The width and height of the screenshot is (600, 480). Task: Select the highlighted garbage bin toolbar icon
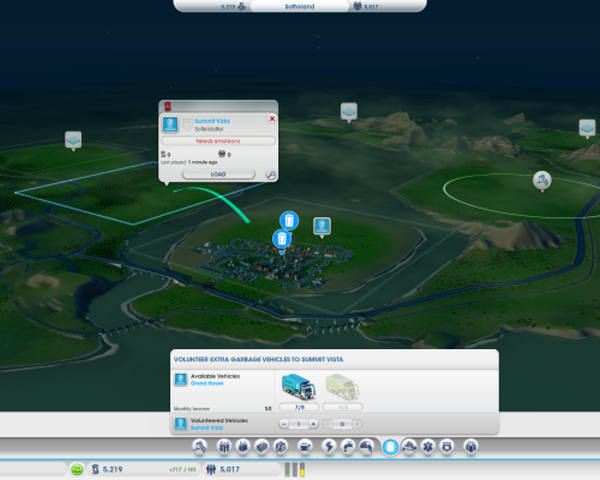pyautogui.click(x=390, y=447)
